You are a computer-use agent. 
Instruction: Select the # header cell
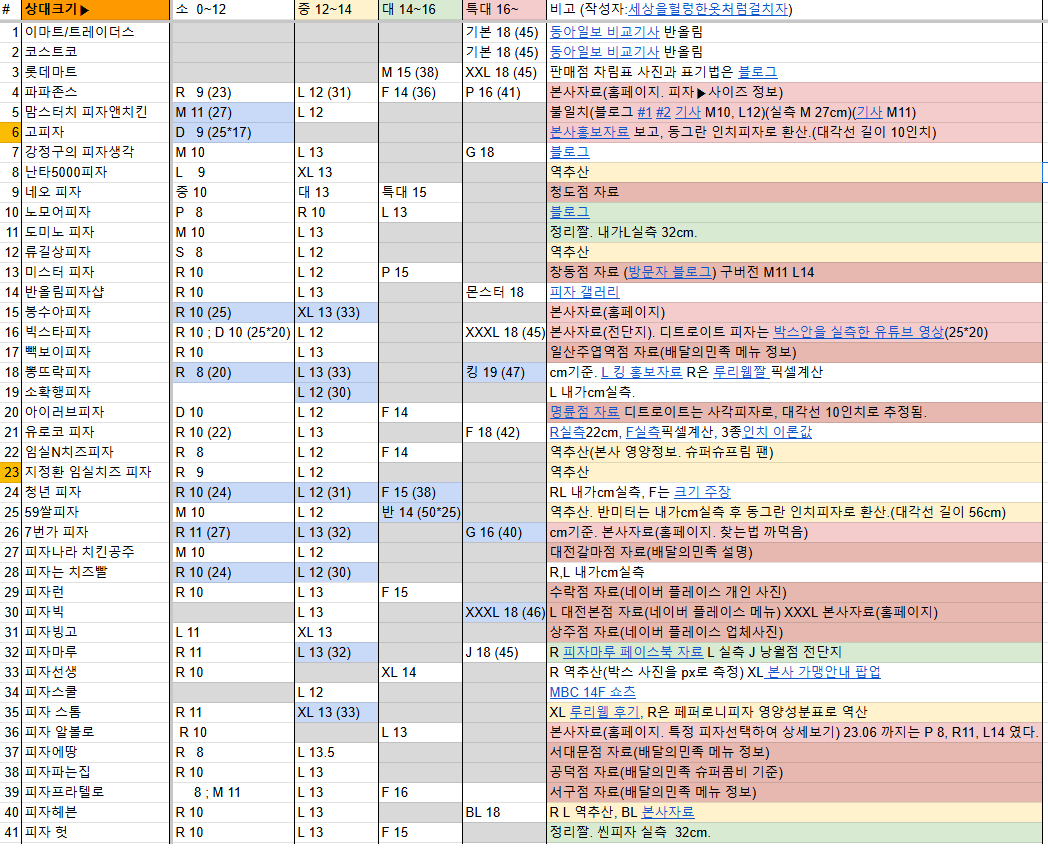11,9
